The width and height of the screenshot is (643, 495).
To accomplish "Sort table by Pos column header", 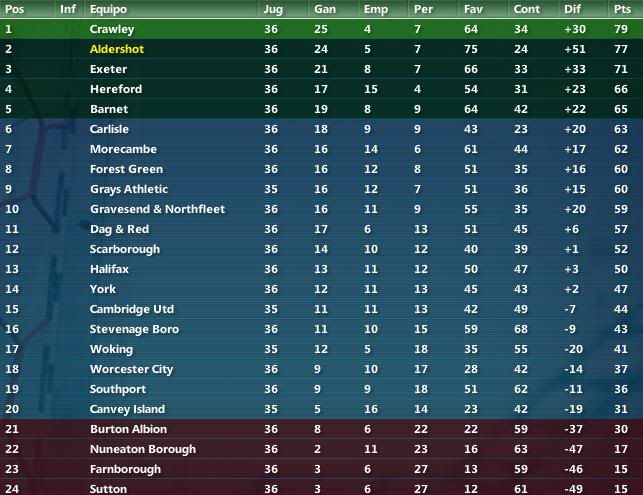I will [x=14, y=9].
